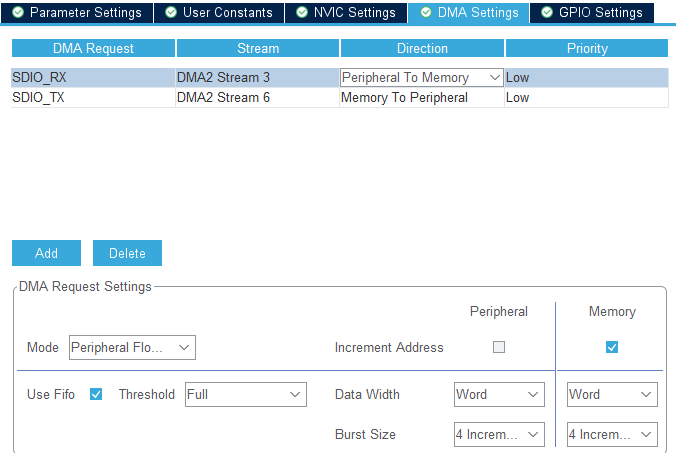The width and height of the screenshot is (676, 453).
Task: Select the SDIO_TX DMA request row
Action: pos(92,98)
